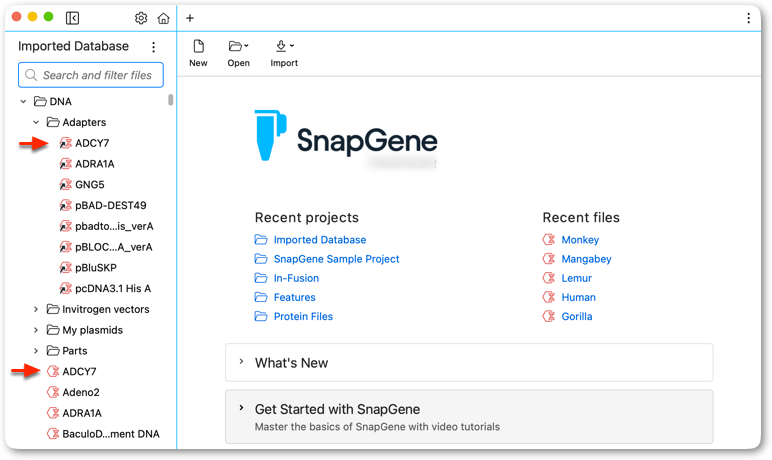Viewport: 772px width, 460px height.
Task: Open the Features recent project
Action: tap(294, 297)
